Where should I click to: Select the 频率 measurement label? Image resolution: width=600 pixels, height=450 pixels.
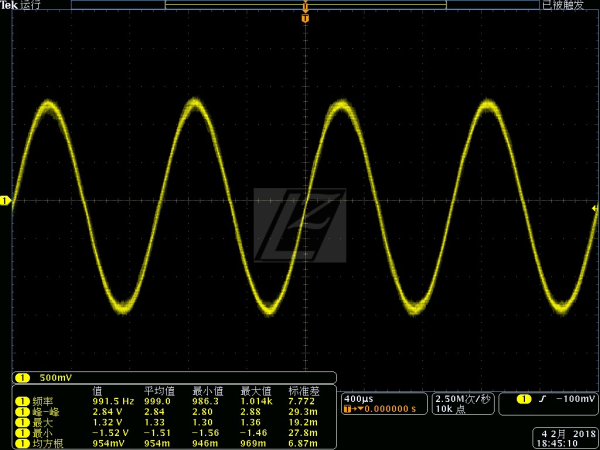point(41,401)
